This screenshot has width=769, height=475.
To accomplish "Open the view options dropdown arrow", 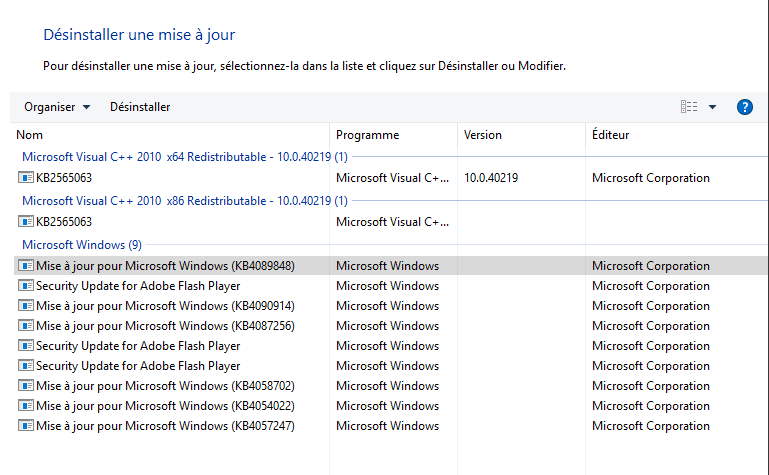I will 712,107.
